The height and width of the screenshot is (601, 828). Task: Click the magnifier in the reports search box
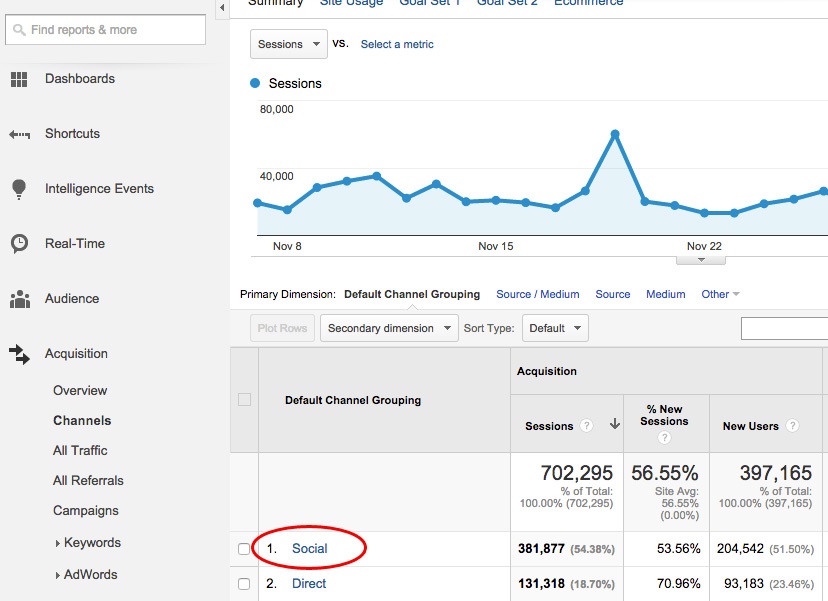(x=18, y=30)
